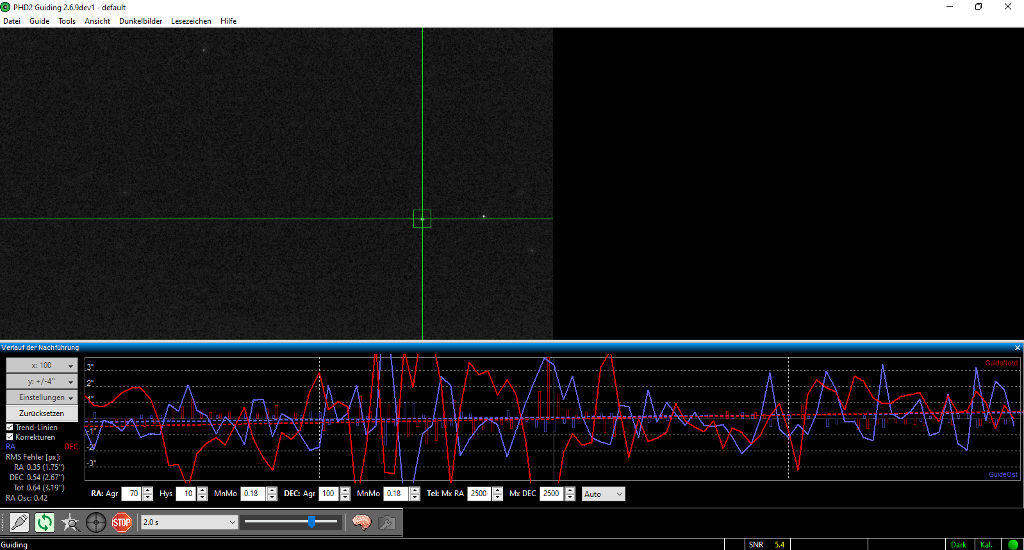1024x550 pixels.
Task: Click the camera settings icon
Action: 387,522
